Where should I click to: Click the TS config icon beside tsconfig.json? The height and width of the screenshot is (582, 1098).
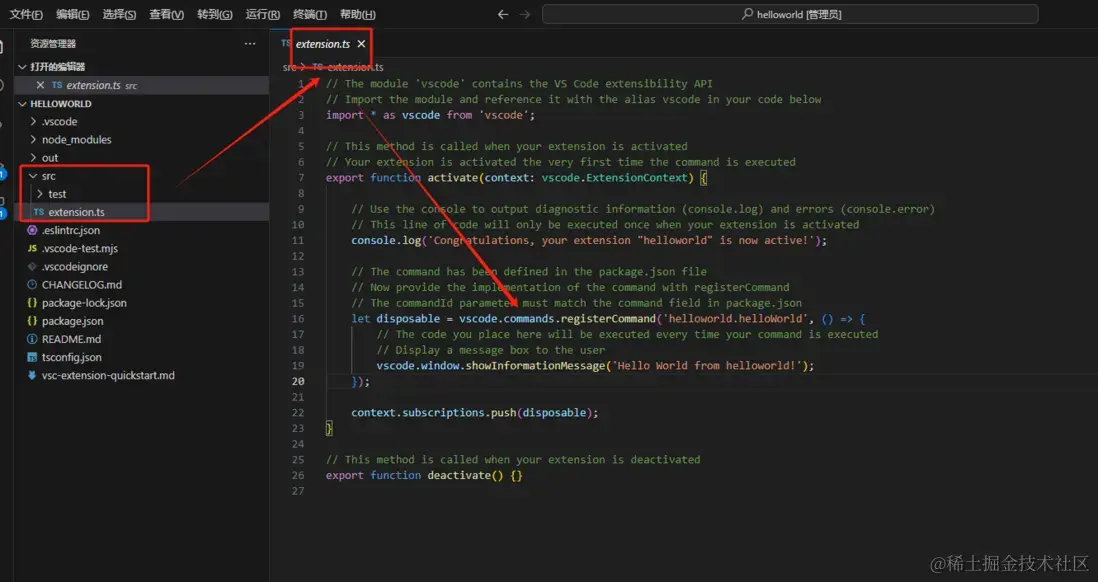[x=32, y=357]
